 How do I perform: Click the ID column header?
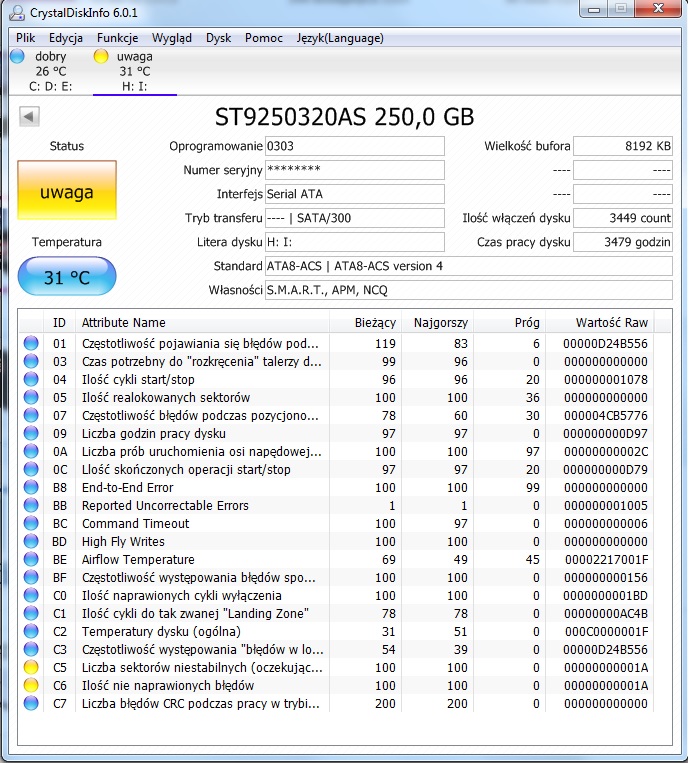(x=59, y=323)
